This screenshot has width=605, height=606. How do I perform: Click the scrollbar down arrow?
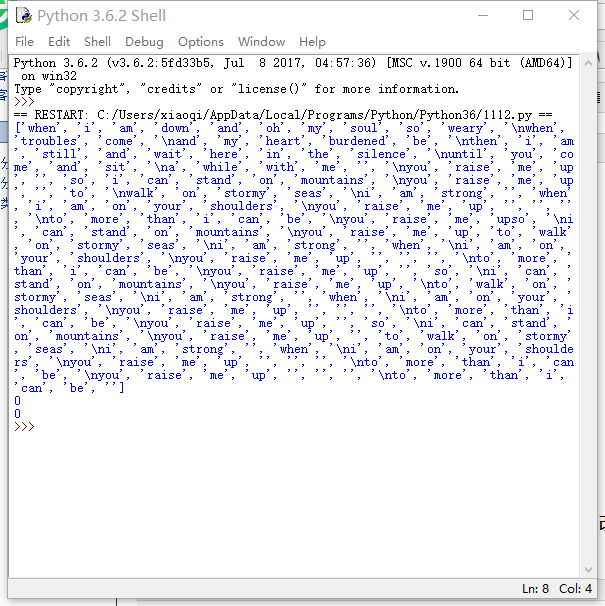tap(588, 570)
